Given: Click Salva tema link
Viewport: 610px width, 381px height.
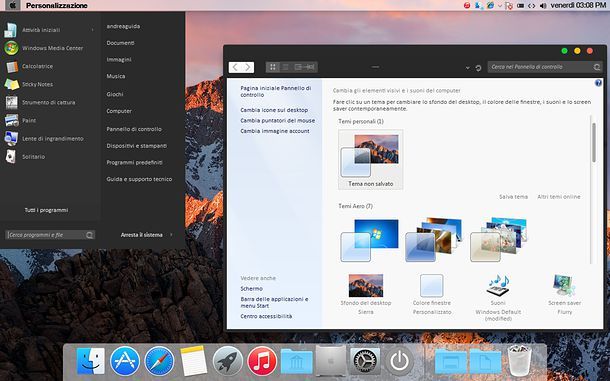Looking at the screenshot, I should (514, 197).
